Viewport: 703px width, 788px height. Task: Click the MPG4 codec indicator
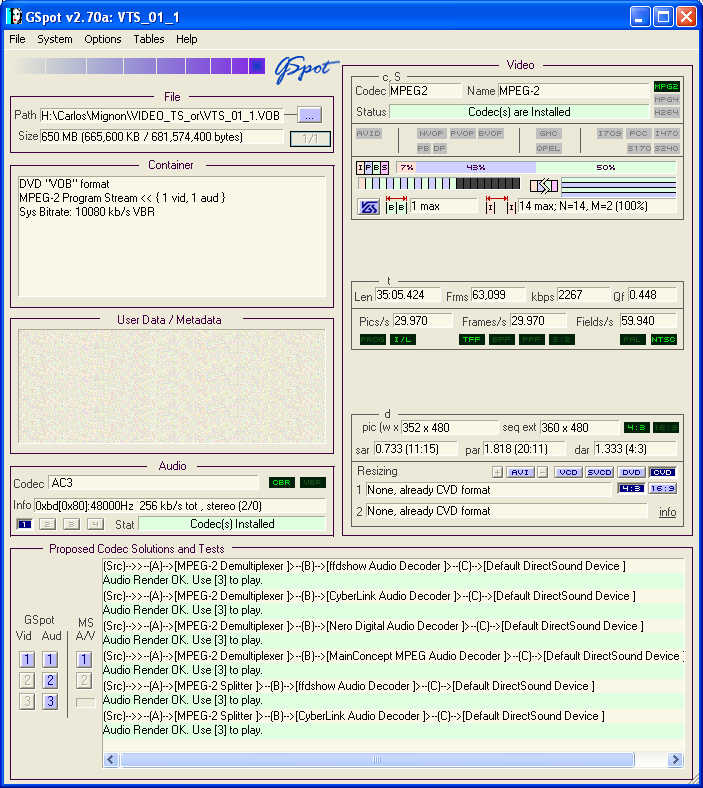(666, 100)
